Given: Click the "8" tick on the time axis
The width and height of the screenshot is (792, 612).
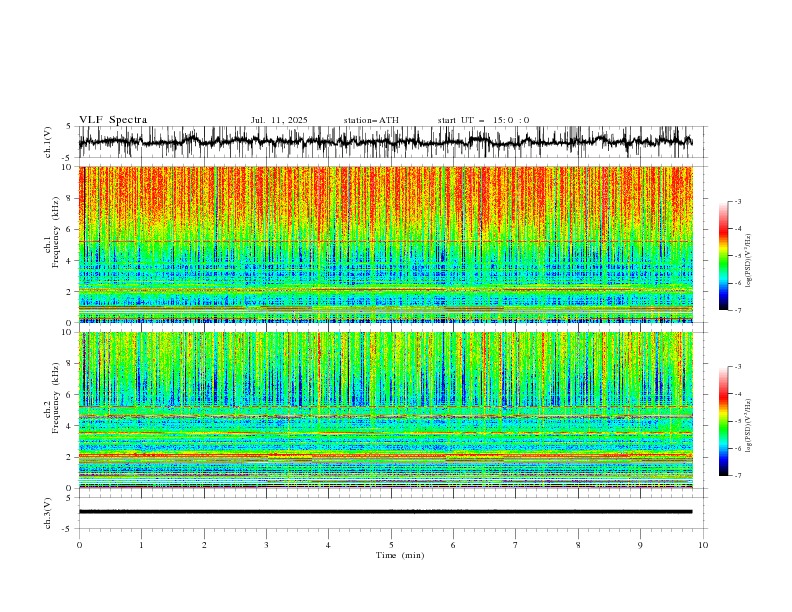Looking at the screenshot, I should point(578,545).
